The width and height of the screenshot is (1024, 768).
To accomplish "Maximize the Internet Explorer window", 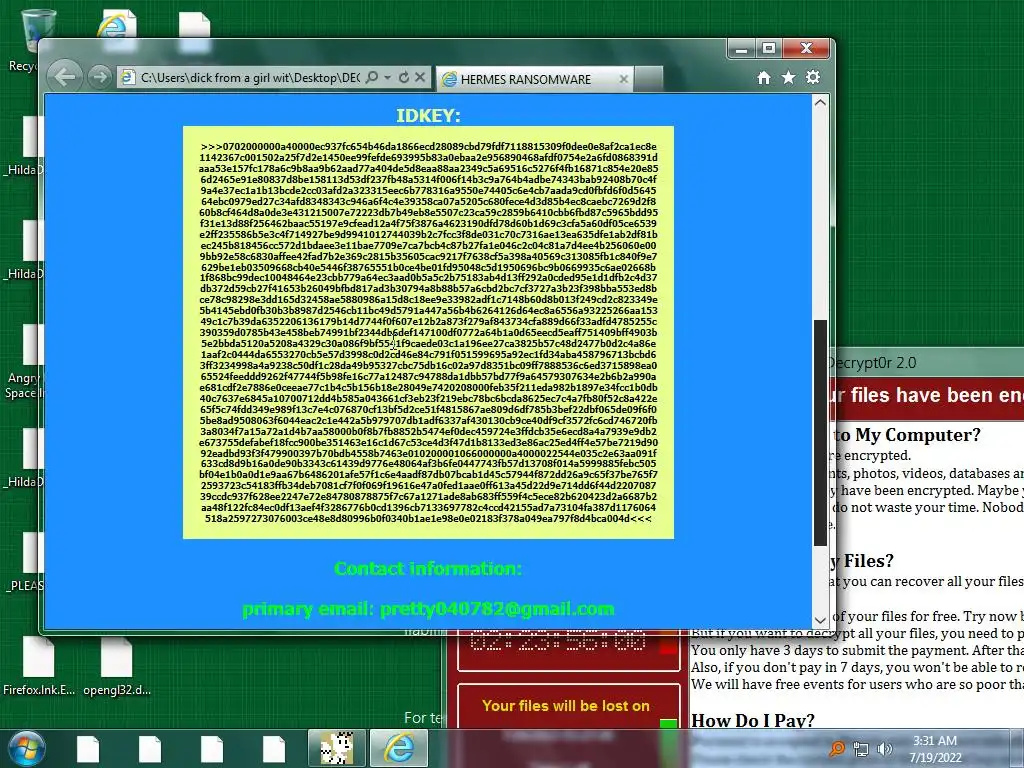I will coord(769,49).
